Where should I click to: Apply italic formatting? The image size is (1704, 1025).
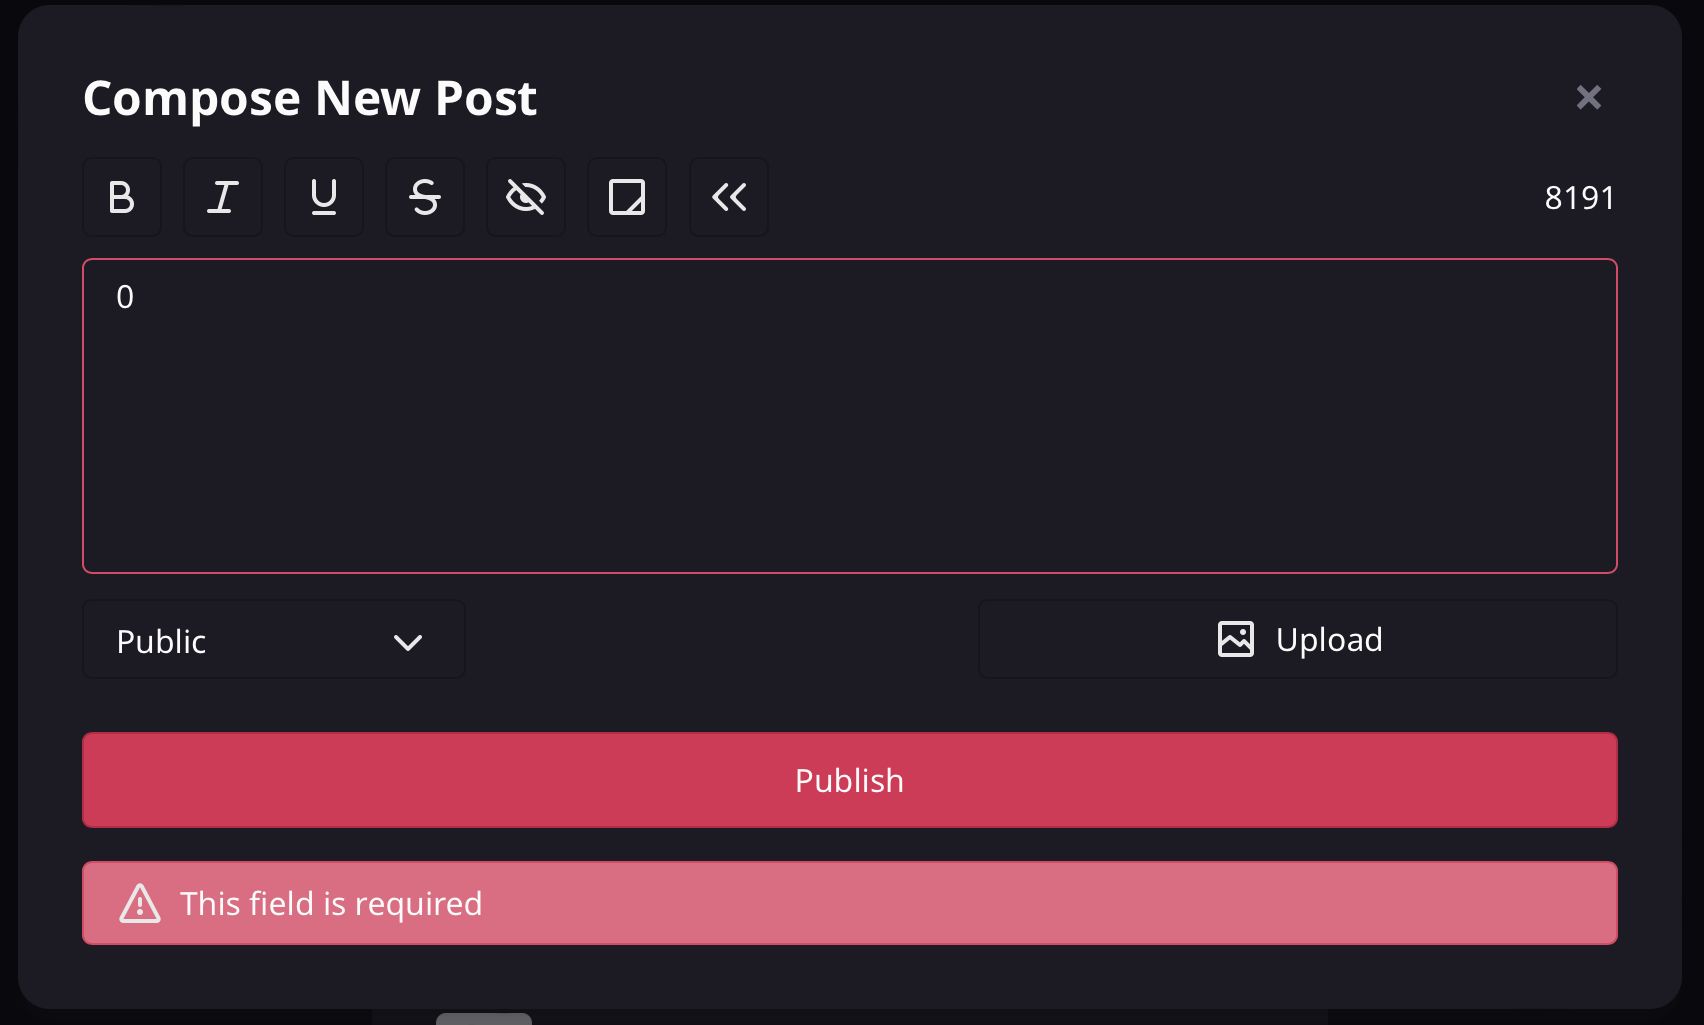tap(223, 197)
